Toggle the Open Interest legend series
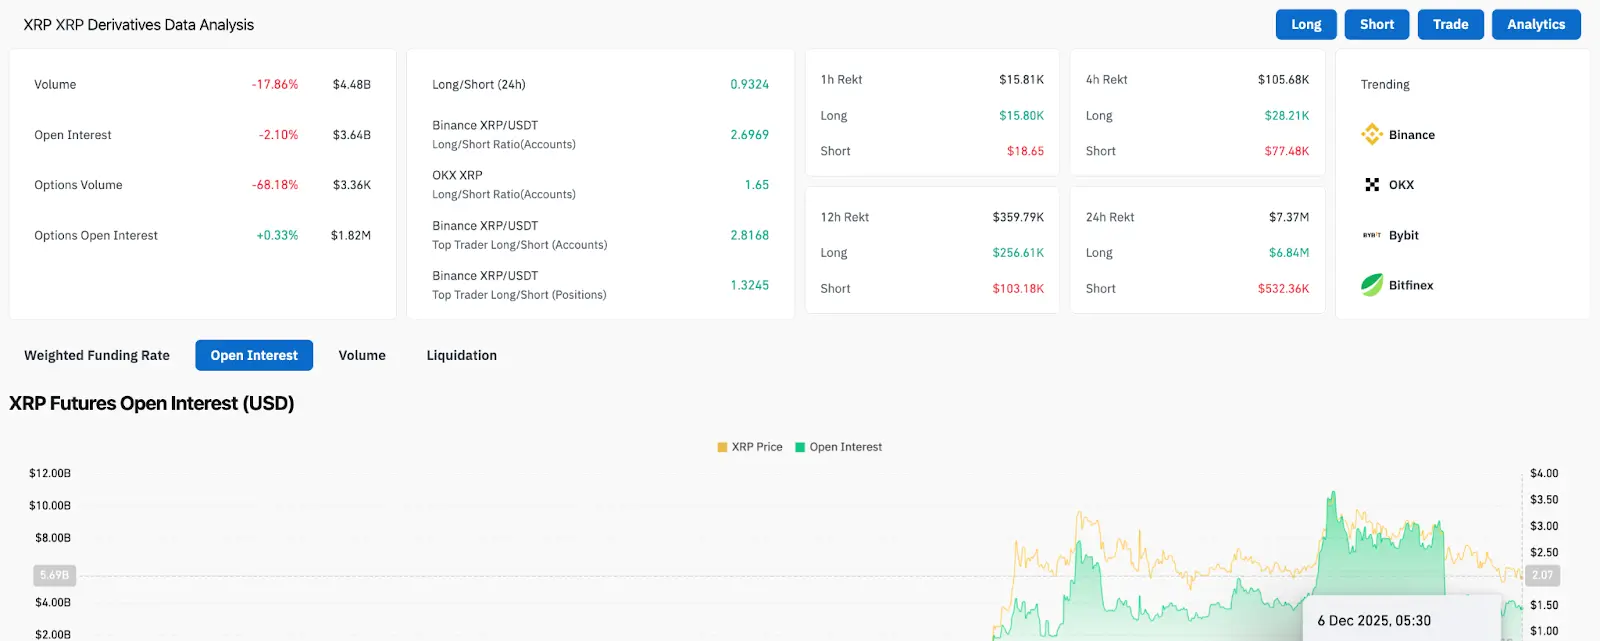 [x=839, y=447]
